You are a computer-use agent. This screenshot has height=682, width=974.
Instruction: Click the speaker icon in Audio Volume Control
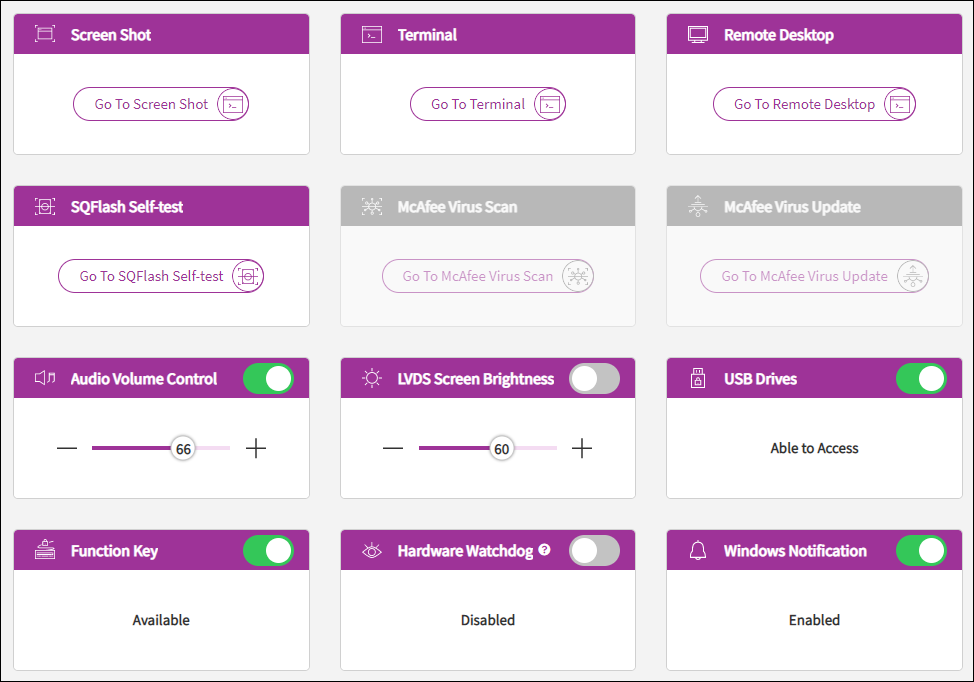[45, 379]
